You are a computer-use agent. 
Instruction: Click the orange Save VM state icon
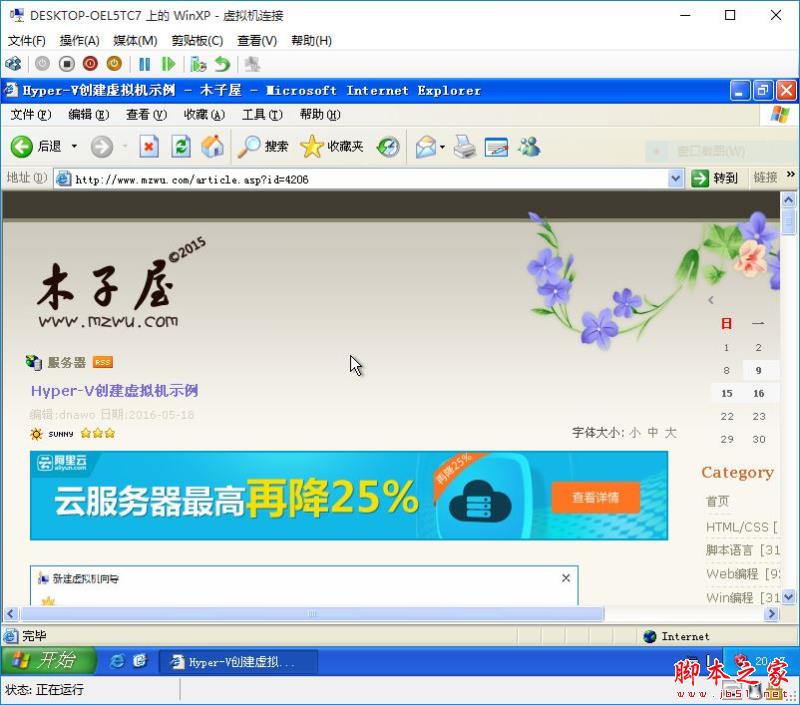(x=114, y=64)
